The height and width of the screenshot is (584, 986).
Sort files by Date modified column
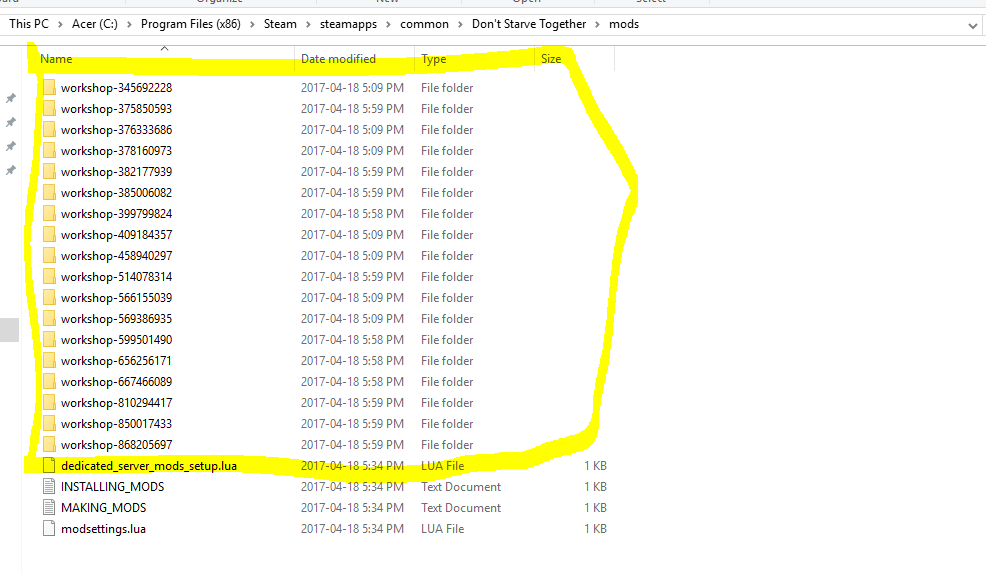(x=338, y=59)
